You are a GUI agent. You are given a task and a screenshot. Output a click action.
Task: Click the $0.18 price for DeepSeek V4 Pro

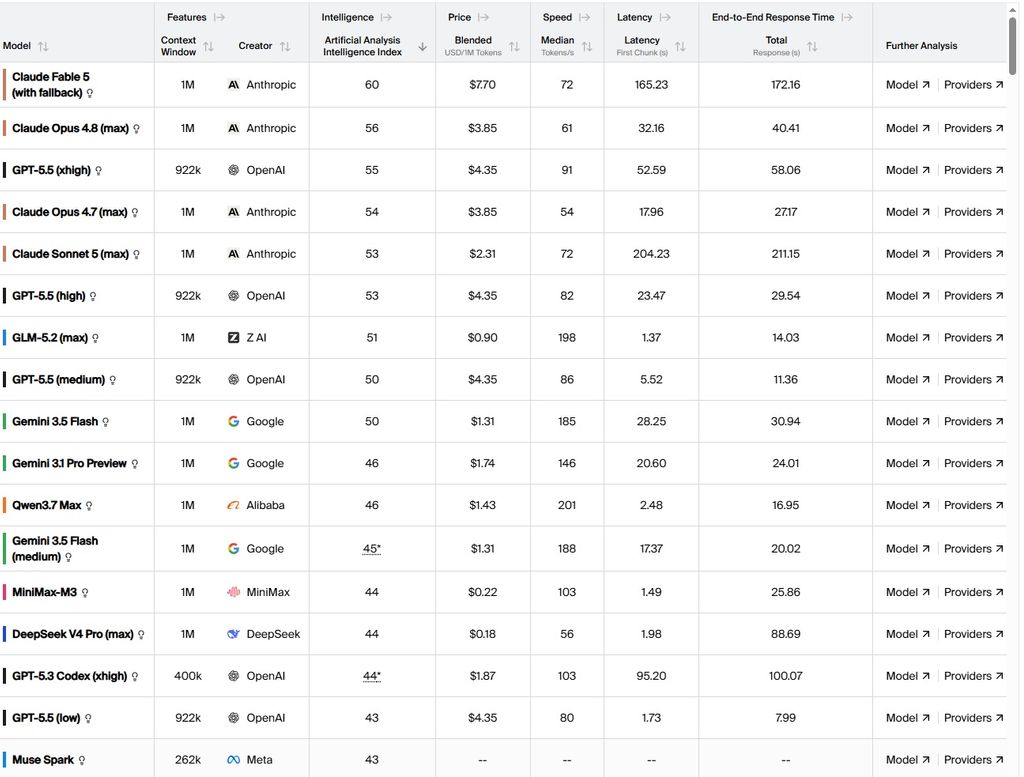pos(482,634)
